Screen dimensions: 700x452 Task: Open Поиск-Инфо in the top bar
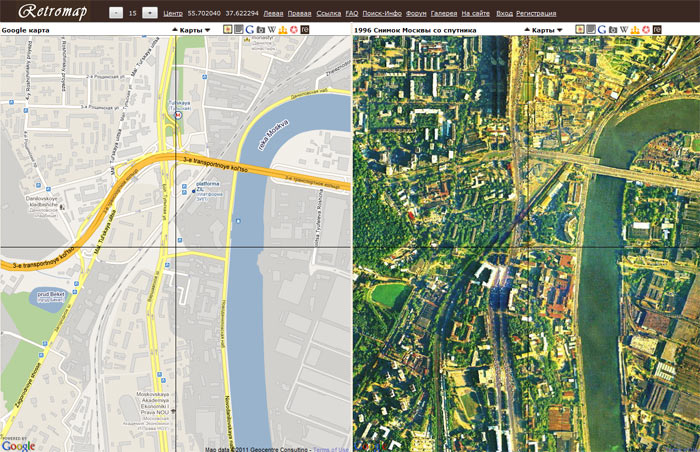tap(382, 13)
